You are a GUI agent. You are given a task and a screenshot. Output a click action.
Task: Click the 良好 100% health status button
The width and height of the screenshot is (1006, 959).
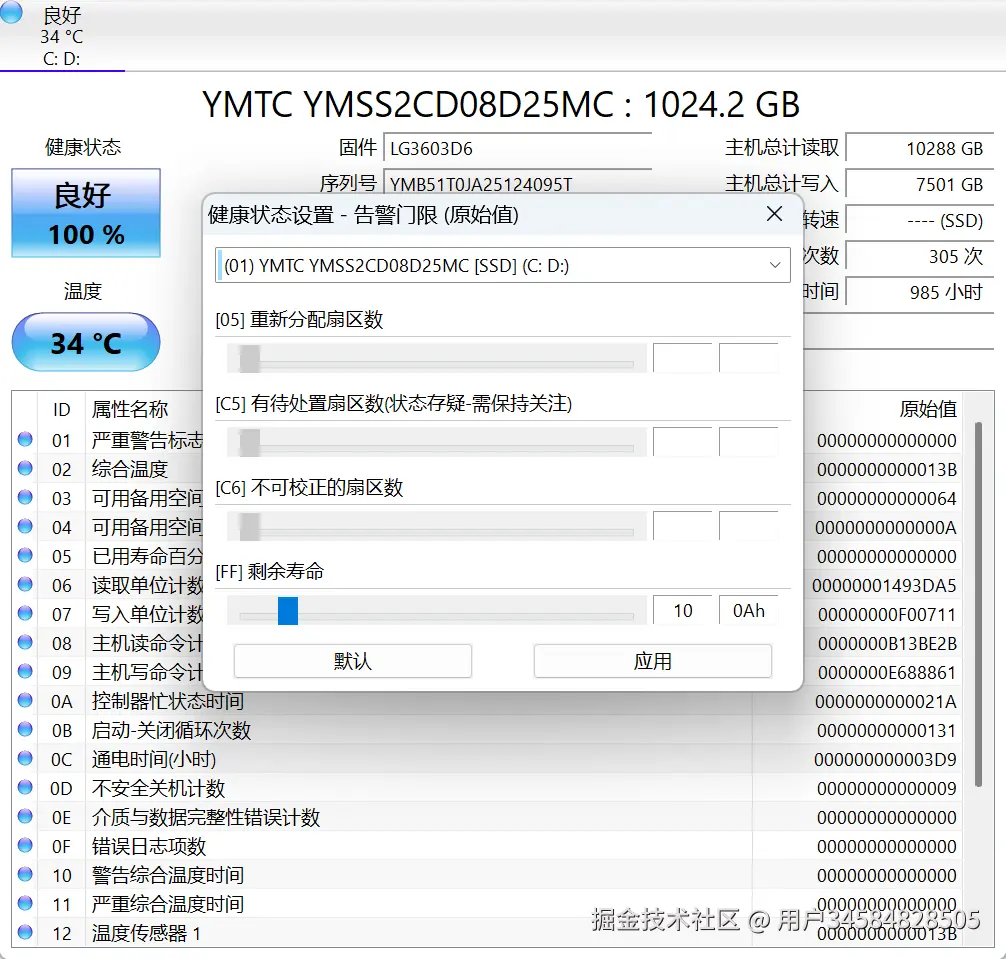tap(86, 213)
